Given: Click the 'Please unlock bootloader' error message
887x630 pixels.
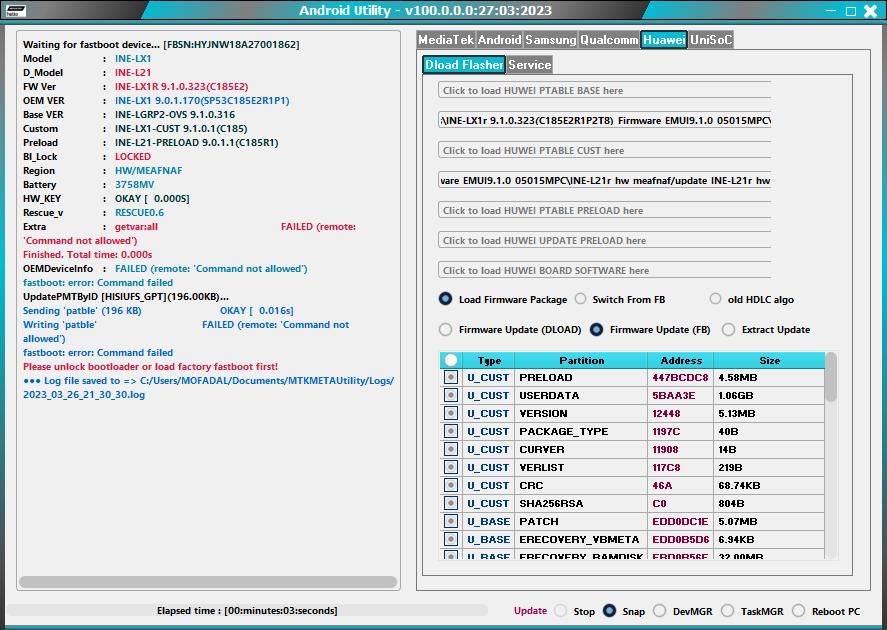Looking at the screenshot, I should coord(150,366).
